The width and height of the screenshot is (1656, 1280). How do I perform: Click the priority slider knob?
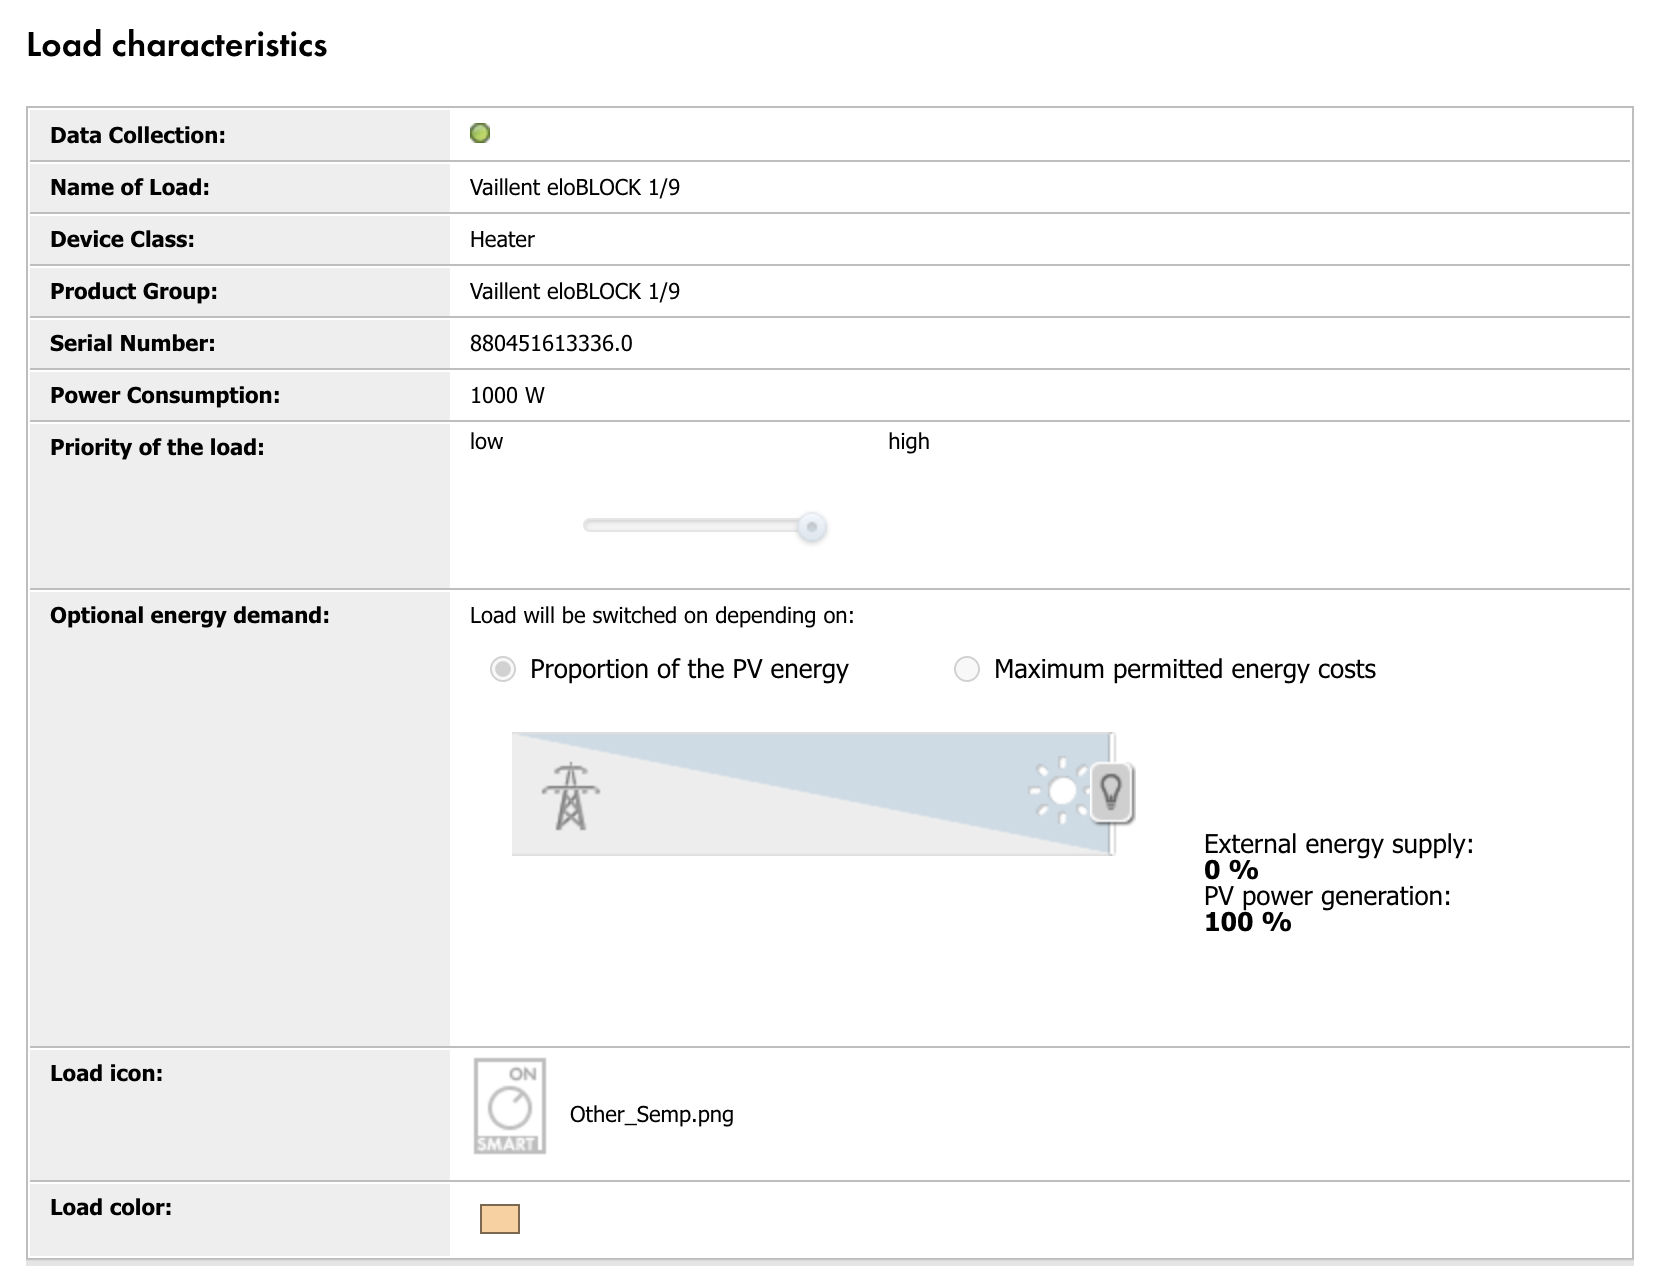[x=812, y=526]
